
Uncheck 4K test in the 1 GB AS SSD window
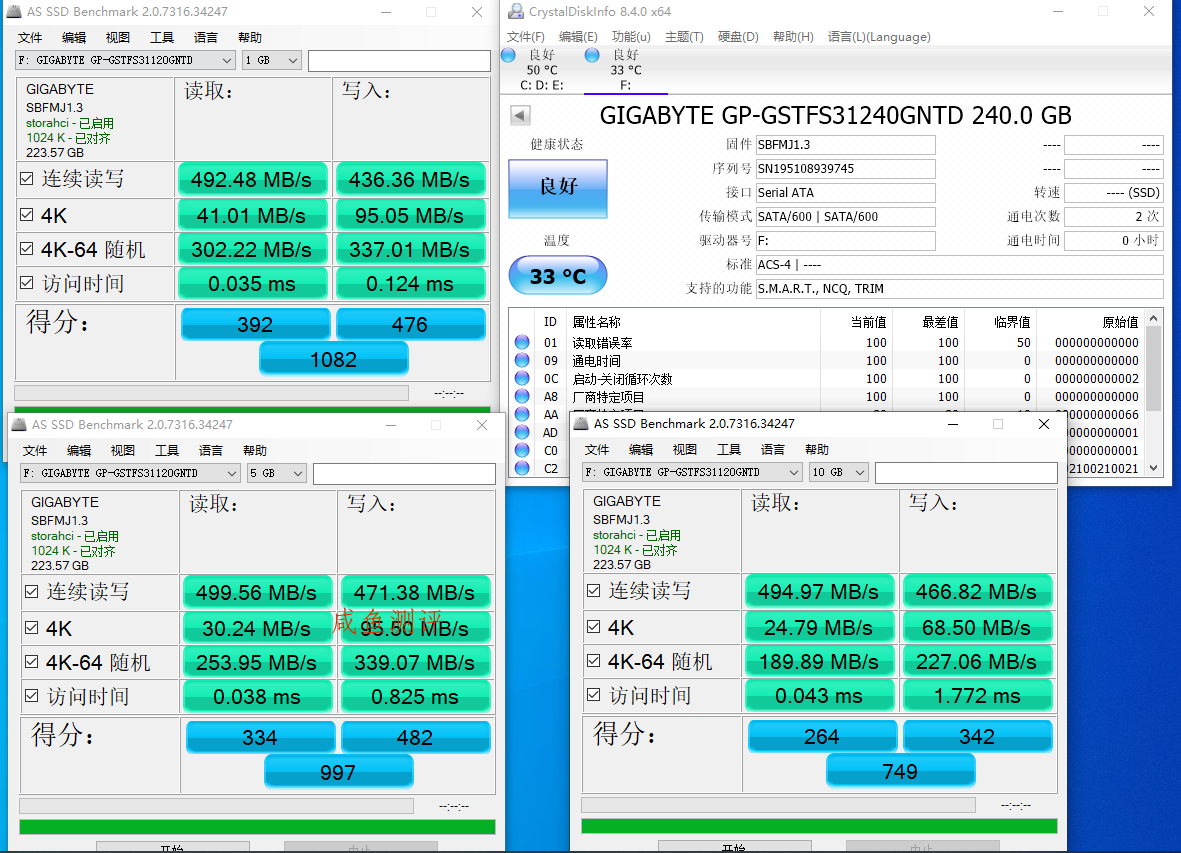point(27,215)
